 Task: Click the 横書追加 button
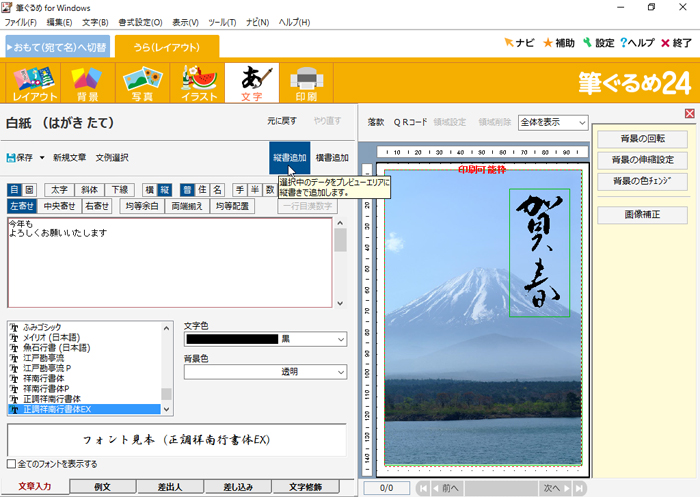[x=332, y=158]
